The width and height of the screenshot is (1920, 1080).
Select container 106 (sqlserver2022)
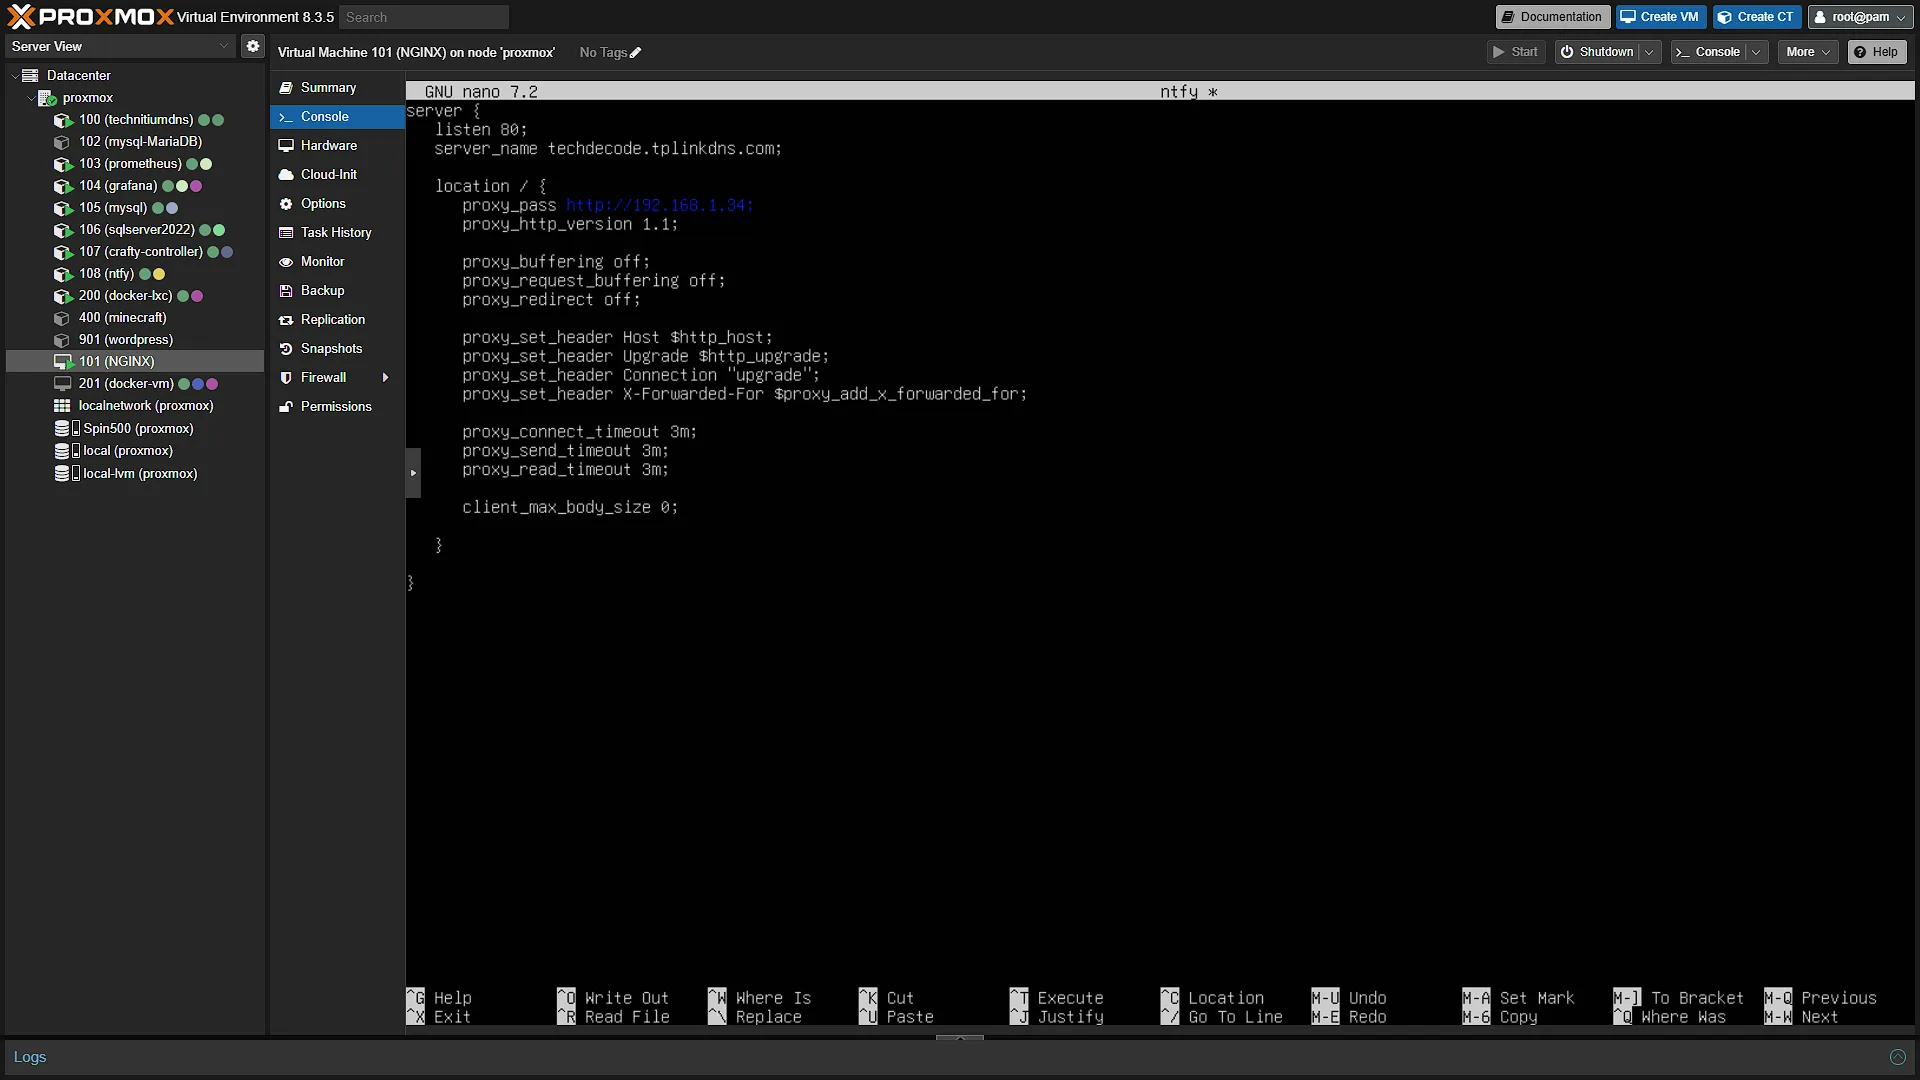(x=137, y=230)
